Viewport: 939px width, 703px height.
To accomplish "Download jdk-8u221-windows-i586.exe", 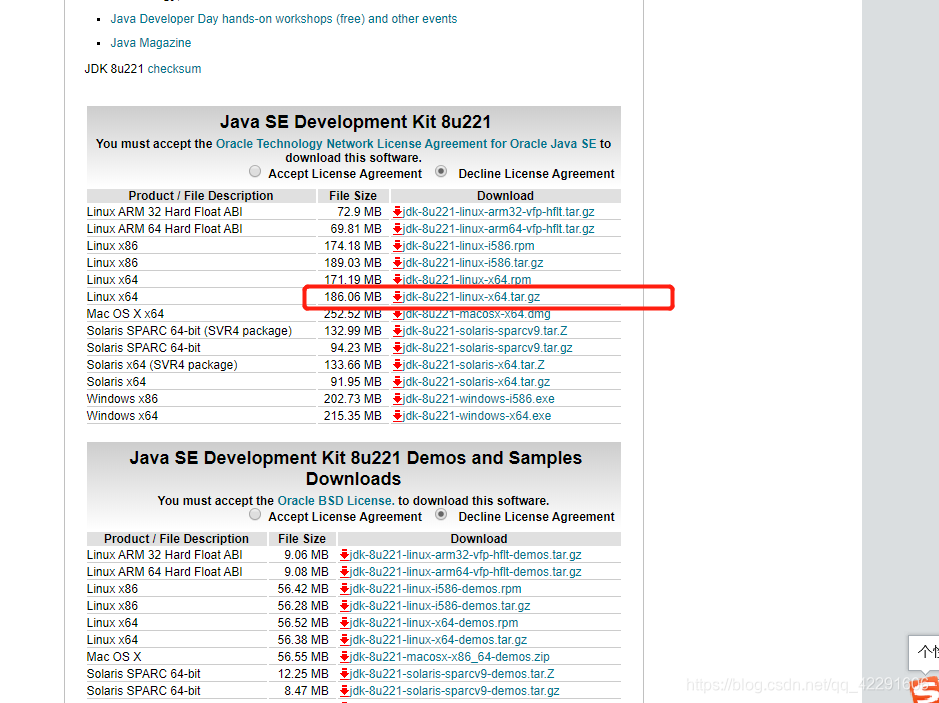I will 478,399.
